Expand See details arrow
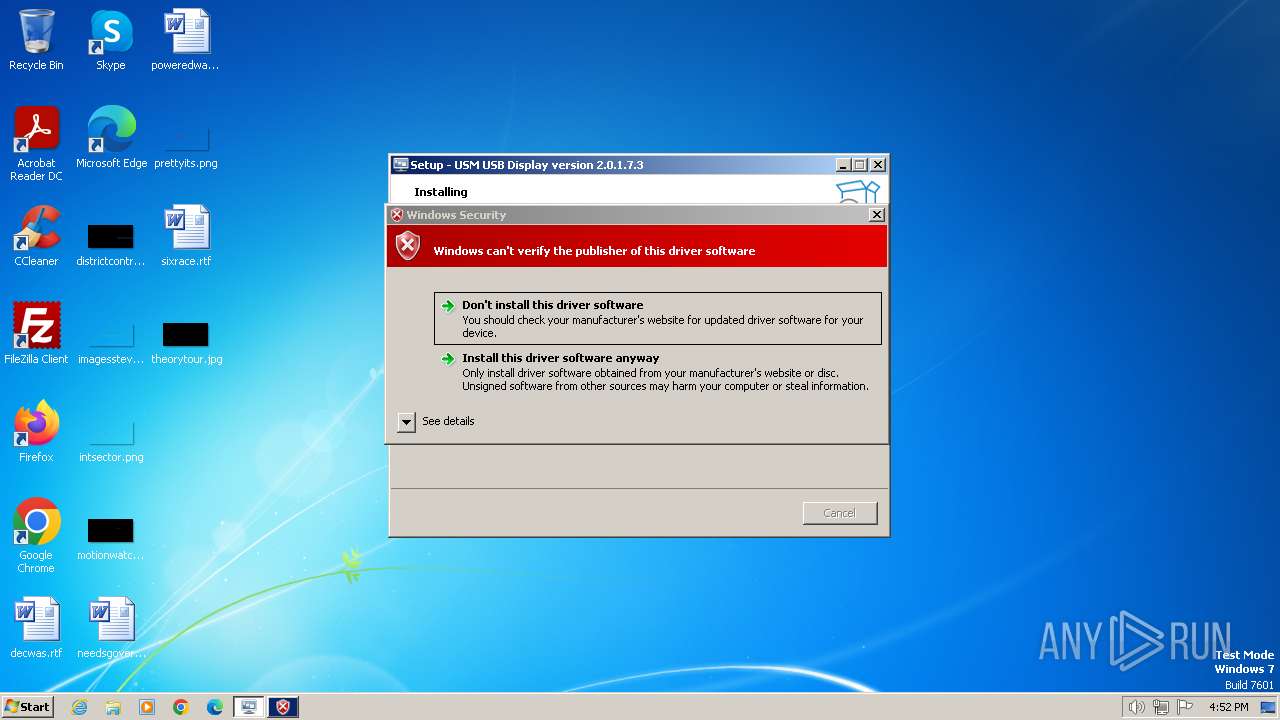Image resolution: width=1280 pixels, height=720 pixels. (406, 422)
